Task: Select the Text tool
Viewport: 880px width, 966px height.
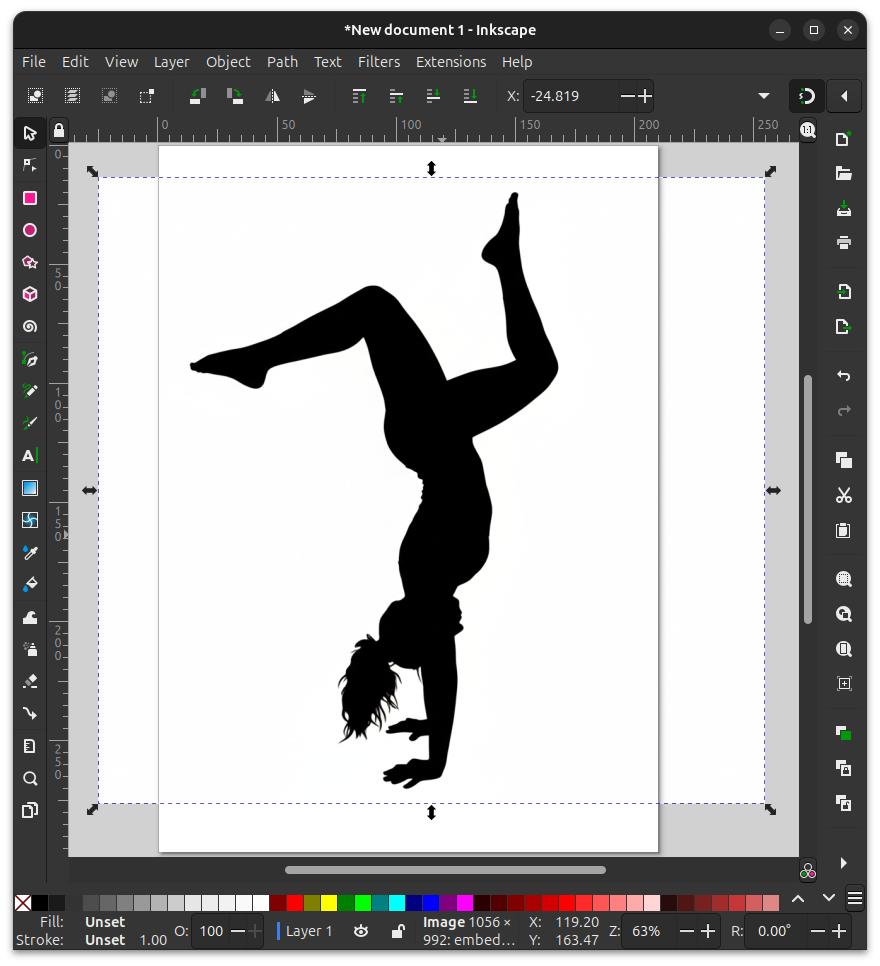Action: (30, 456)
